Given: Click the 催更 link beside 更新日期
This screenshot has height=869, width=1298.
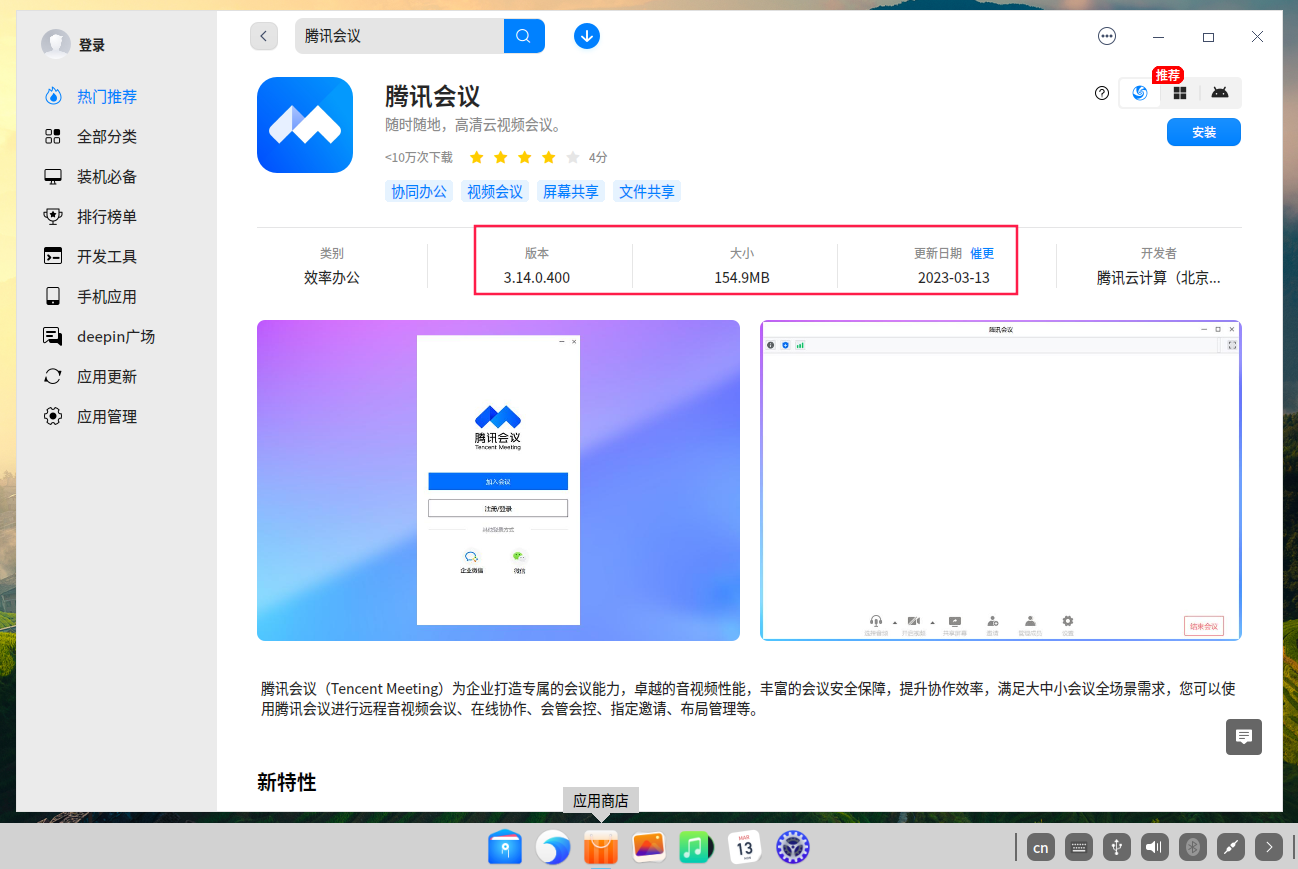Looking at the screenshot, I should tap(982, 254).
